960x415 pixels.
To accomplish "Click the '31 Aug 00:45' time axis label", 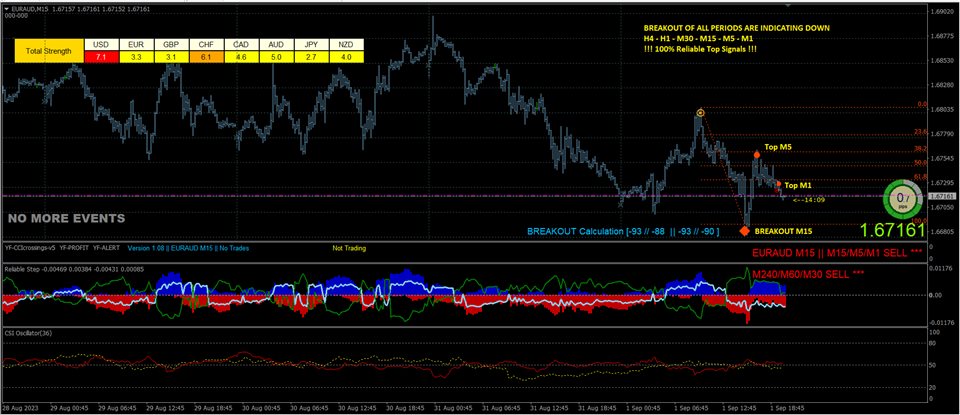I will (x=451, y=407).
